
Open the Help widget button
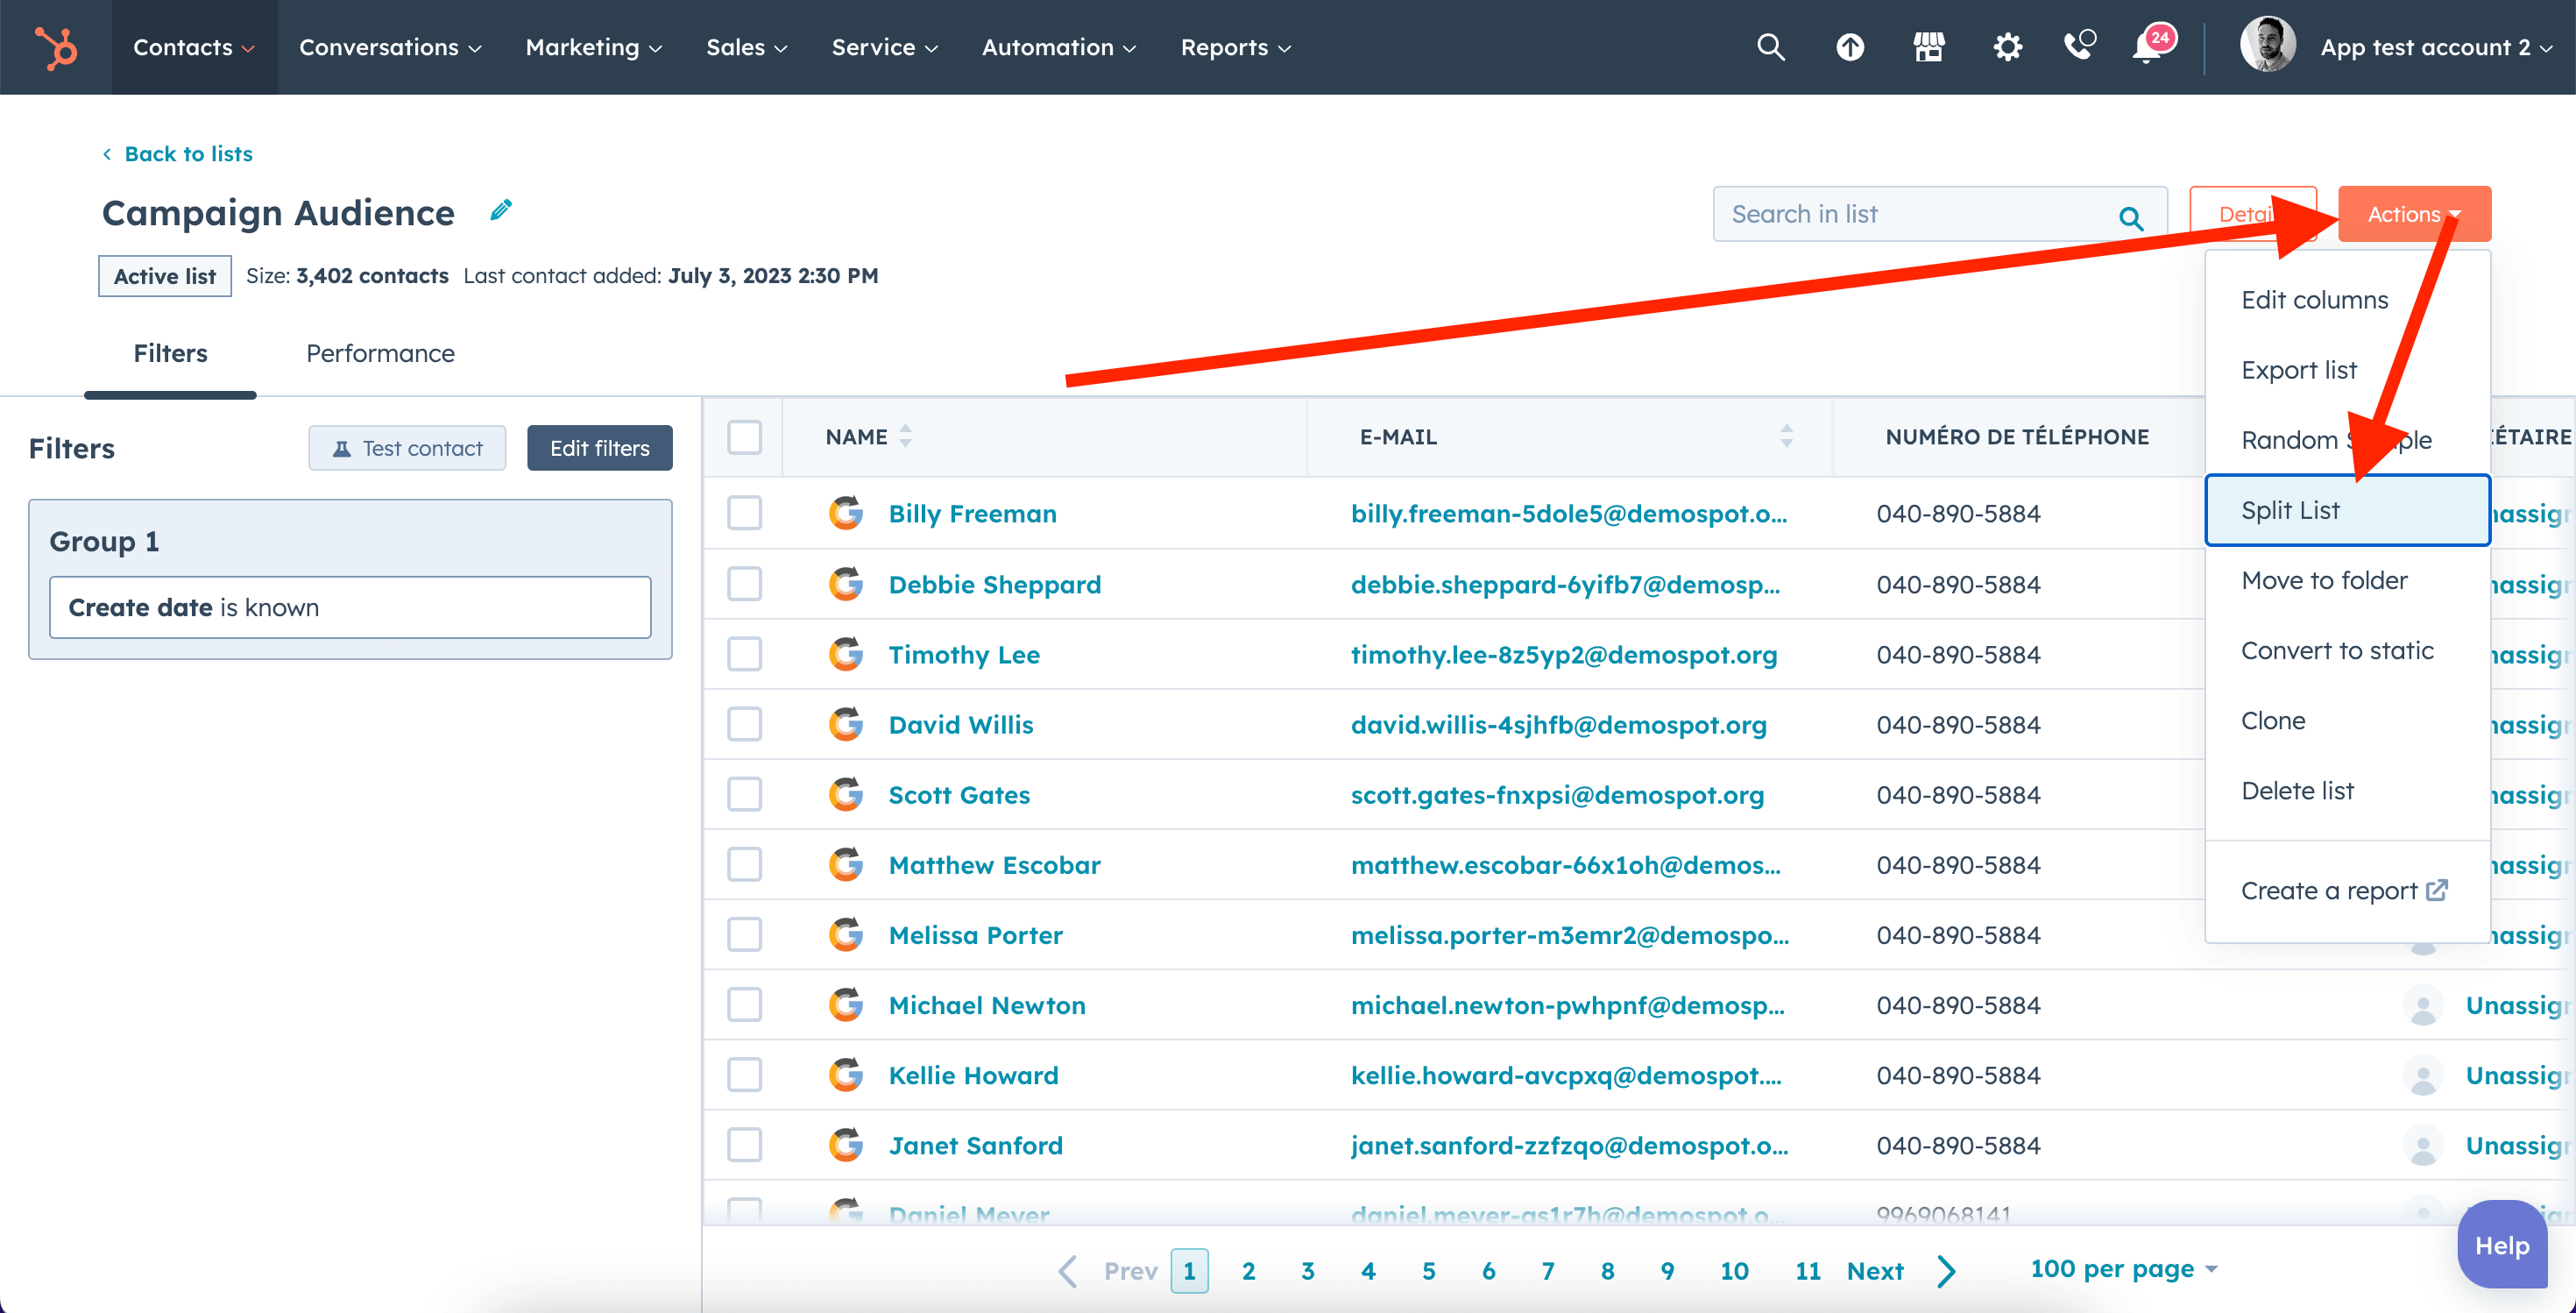[2502, 1245]
